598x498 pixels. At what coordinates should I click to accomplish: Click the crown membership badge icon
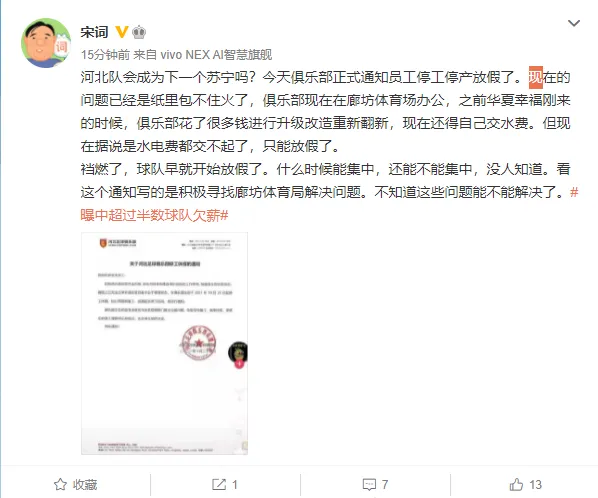(139, 32)
